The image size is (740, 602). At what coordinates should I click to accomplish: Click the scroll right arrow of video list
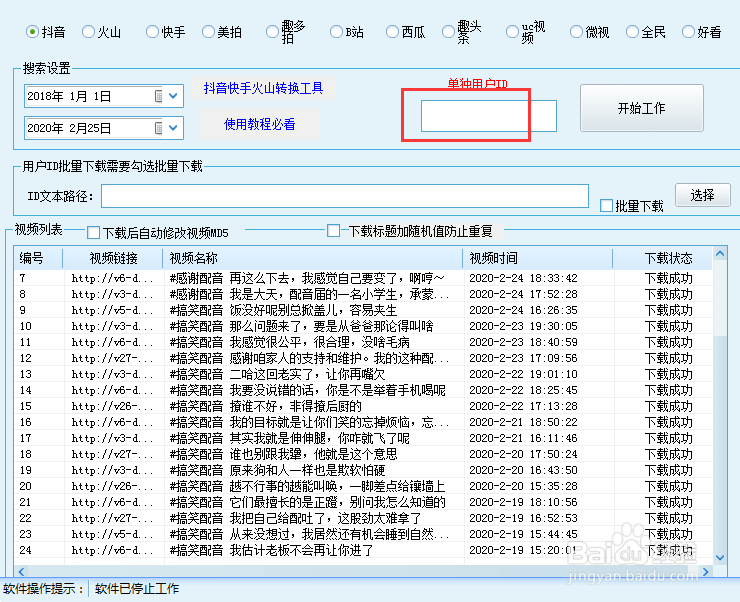706,571
